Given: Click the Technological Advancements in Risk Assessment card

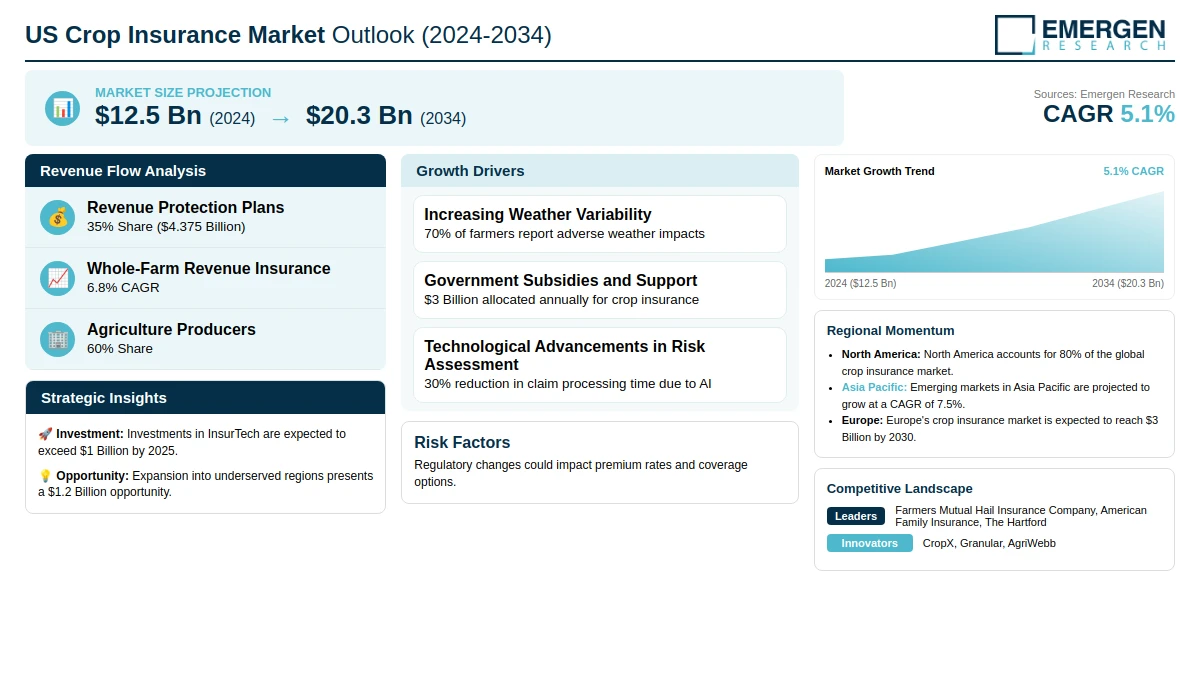Looking at the screenshot, I should [599, 364].
